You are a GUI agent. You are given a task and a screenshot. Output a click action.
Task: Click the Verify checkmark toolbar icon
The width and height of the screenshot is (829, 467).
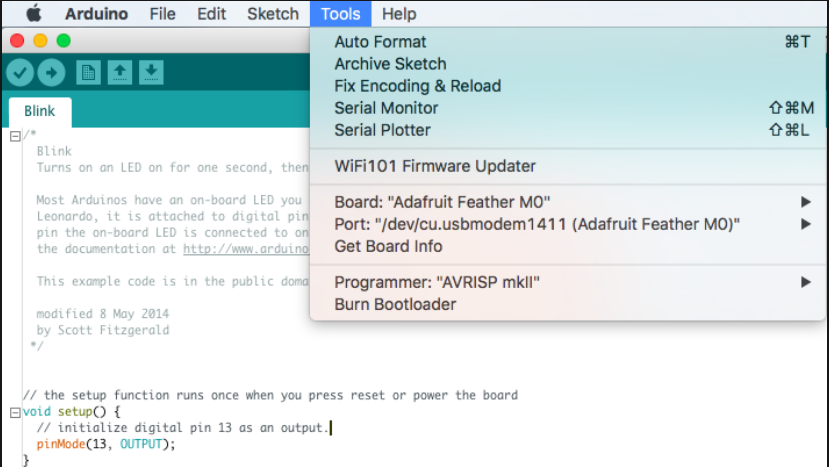(20, 72)
